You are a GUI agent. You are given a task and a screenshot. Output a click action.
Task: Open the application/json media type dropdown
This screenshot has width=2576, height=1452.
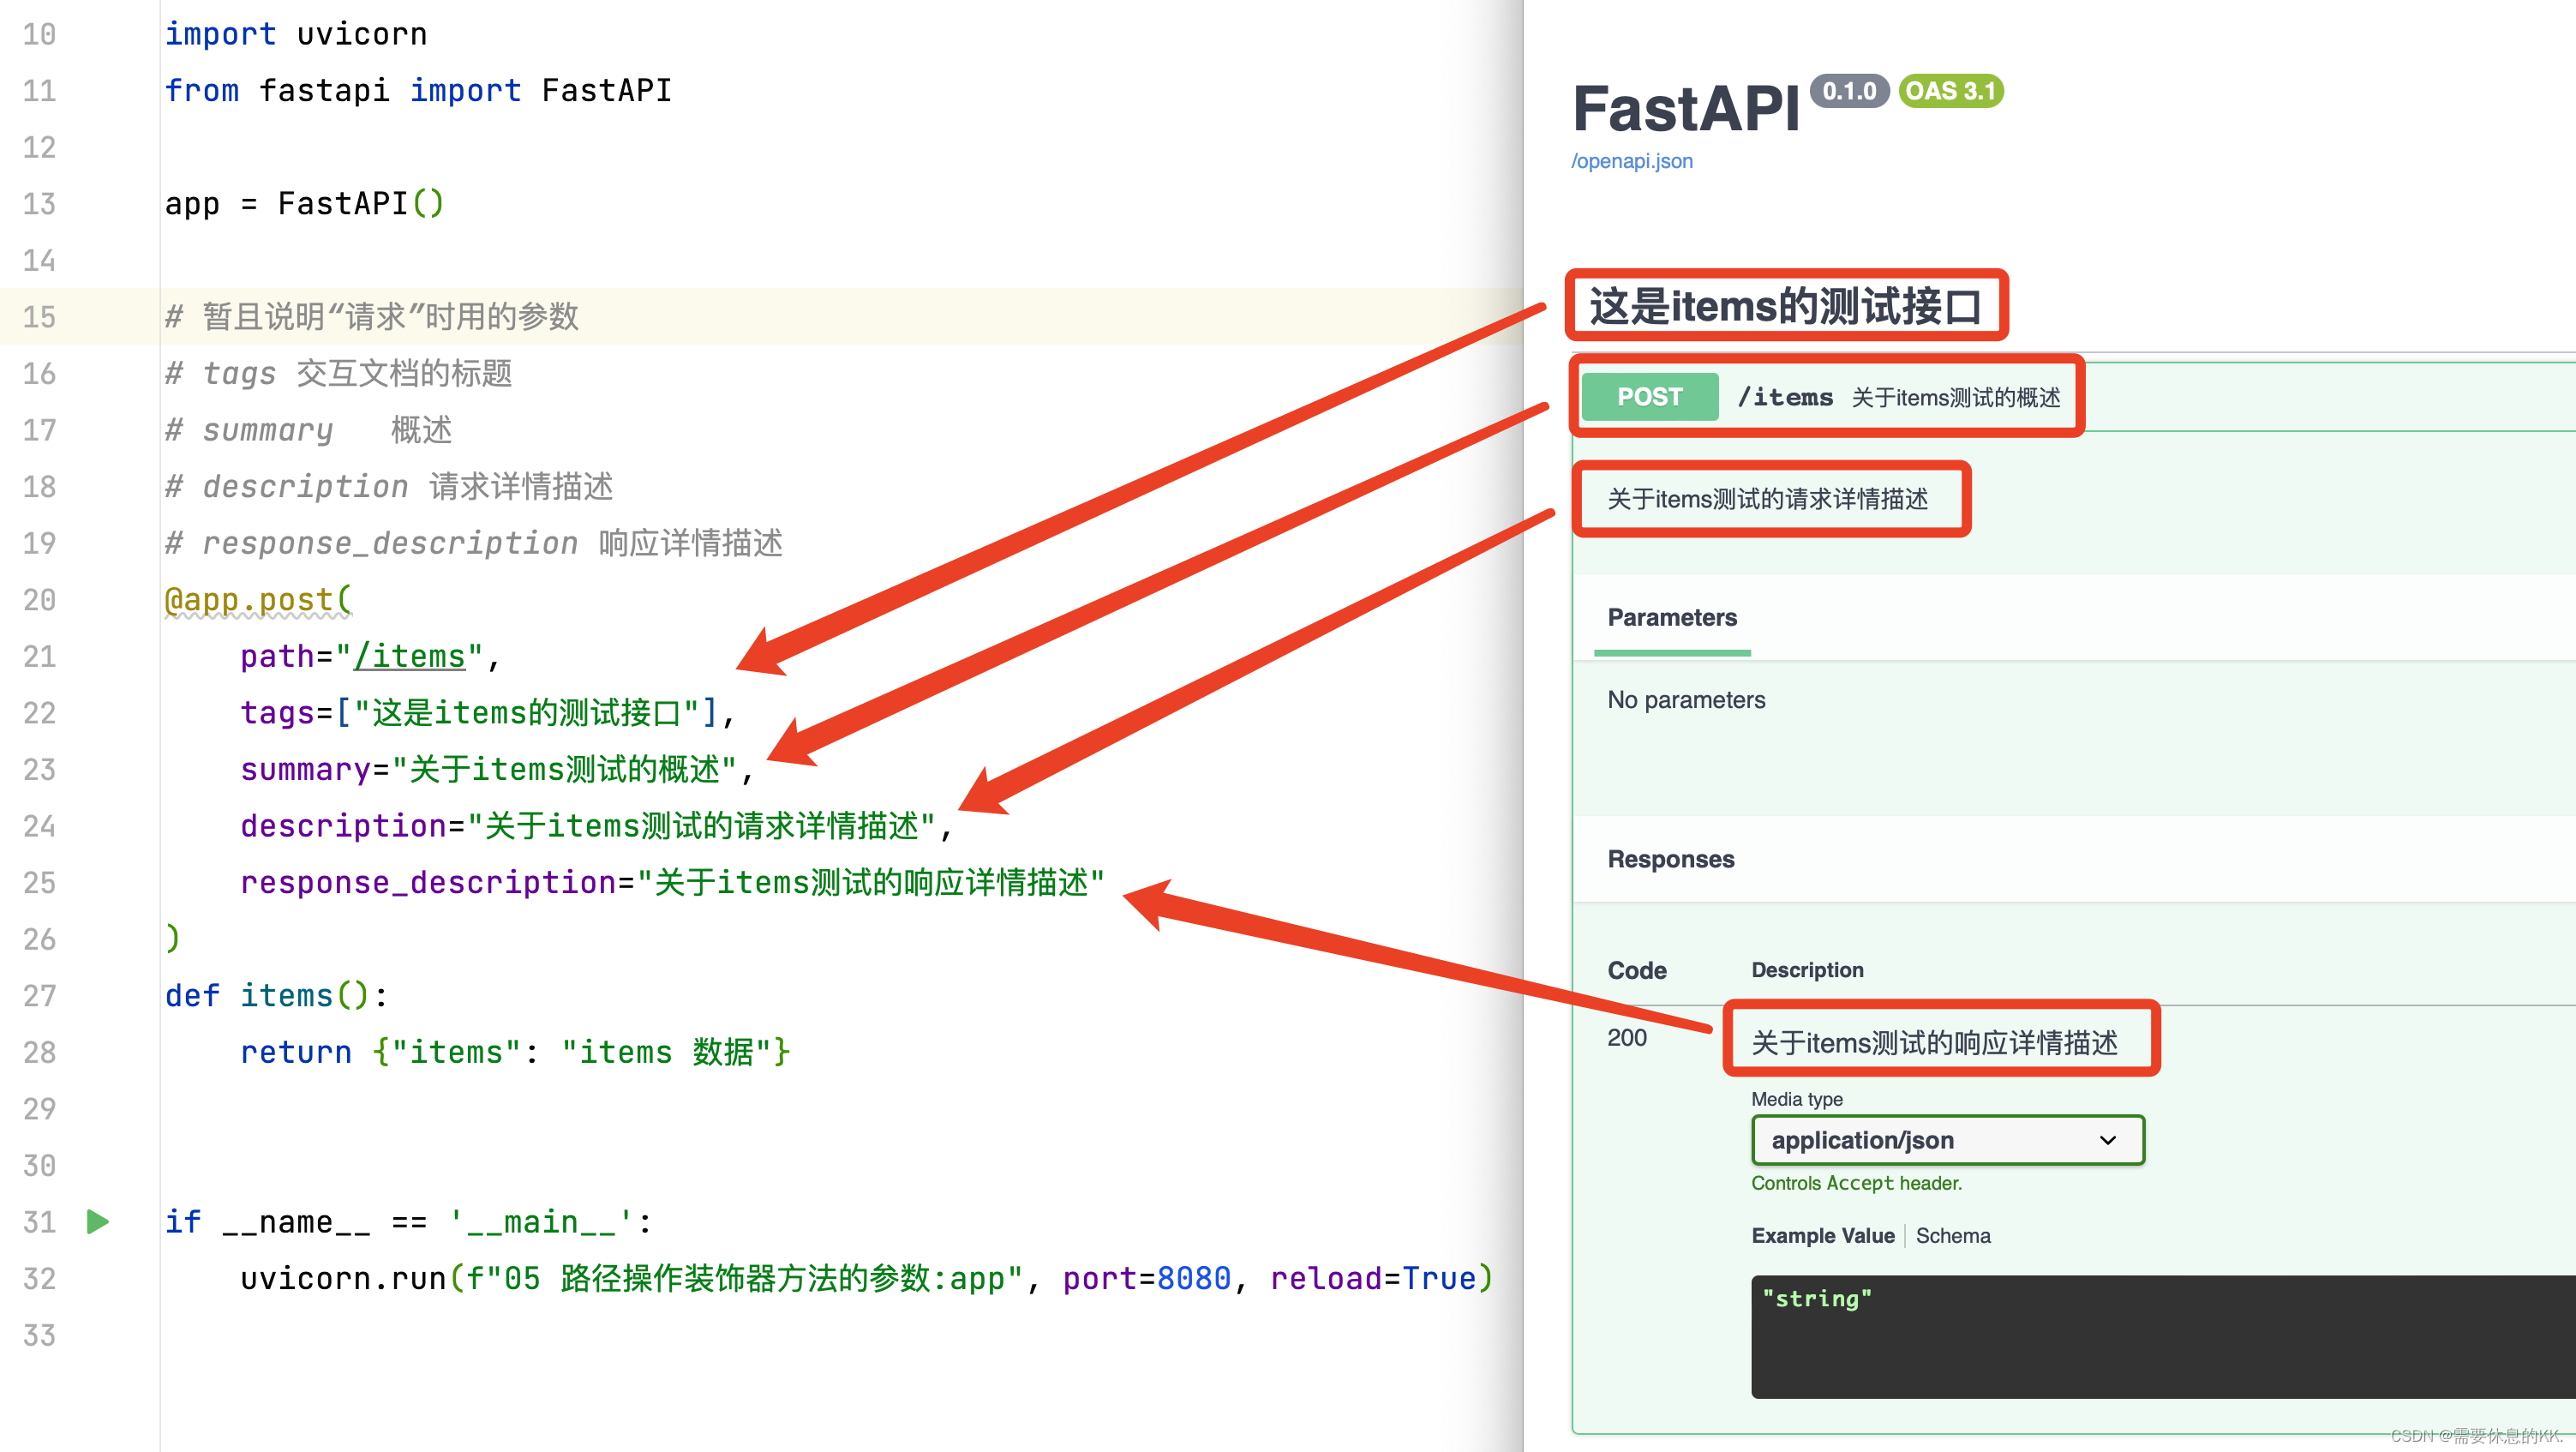[1947, 1140]
